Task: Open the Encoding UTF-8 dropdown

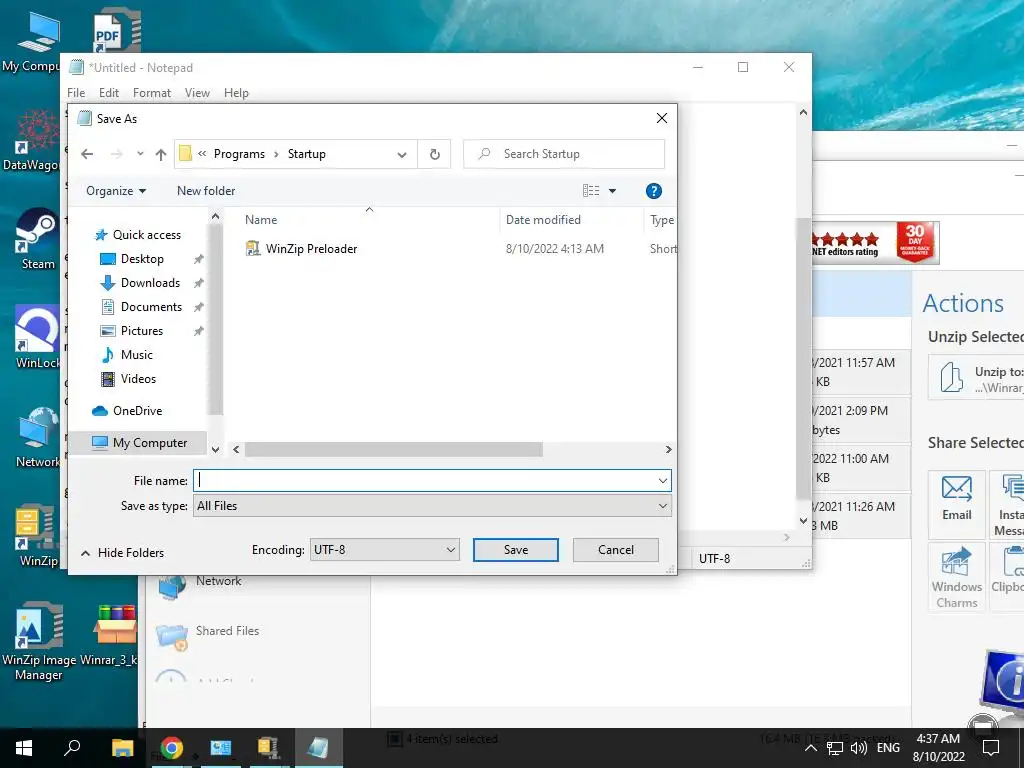Action: coord(385,550)
